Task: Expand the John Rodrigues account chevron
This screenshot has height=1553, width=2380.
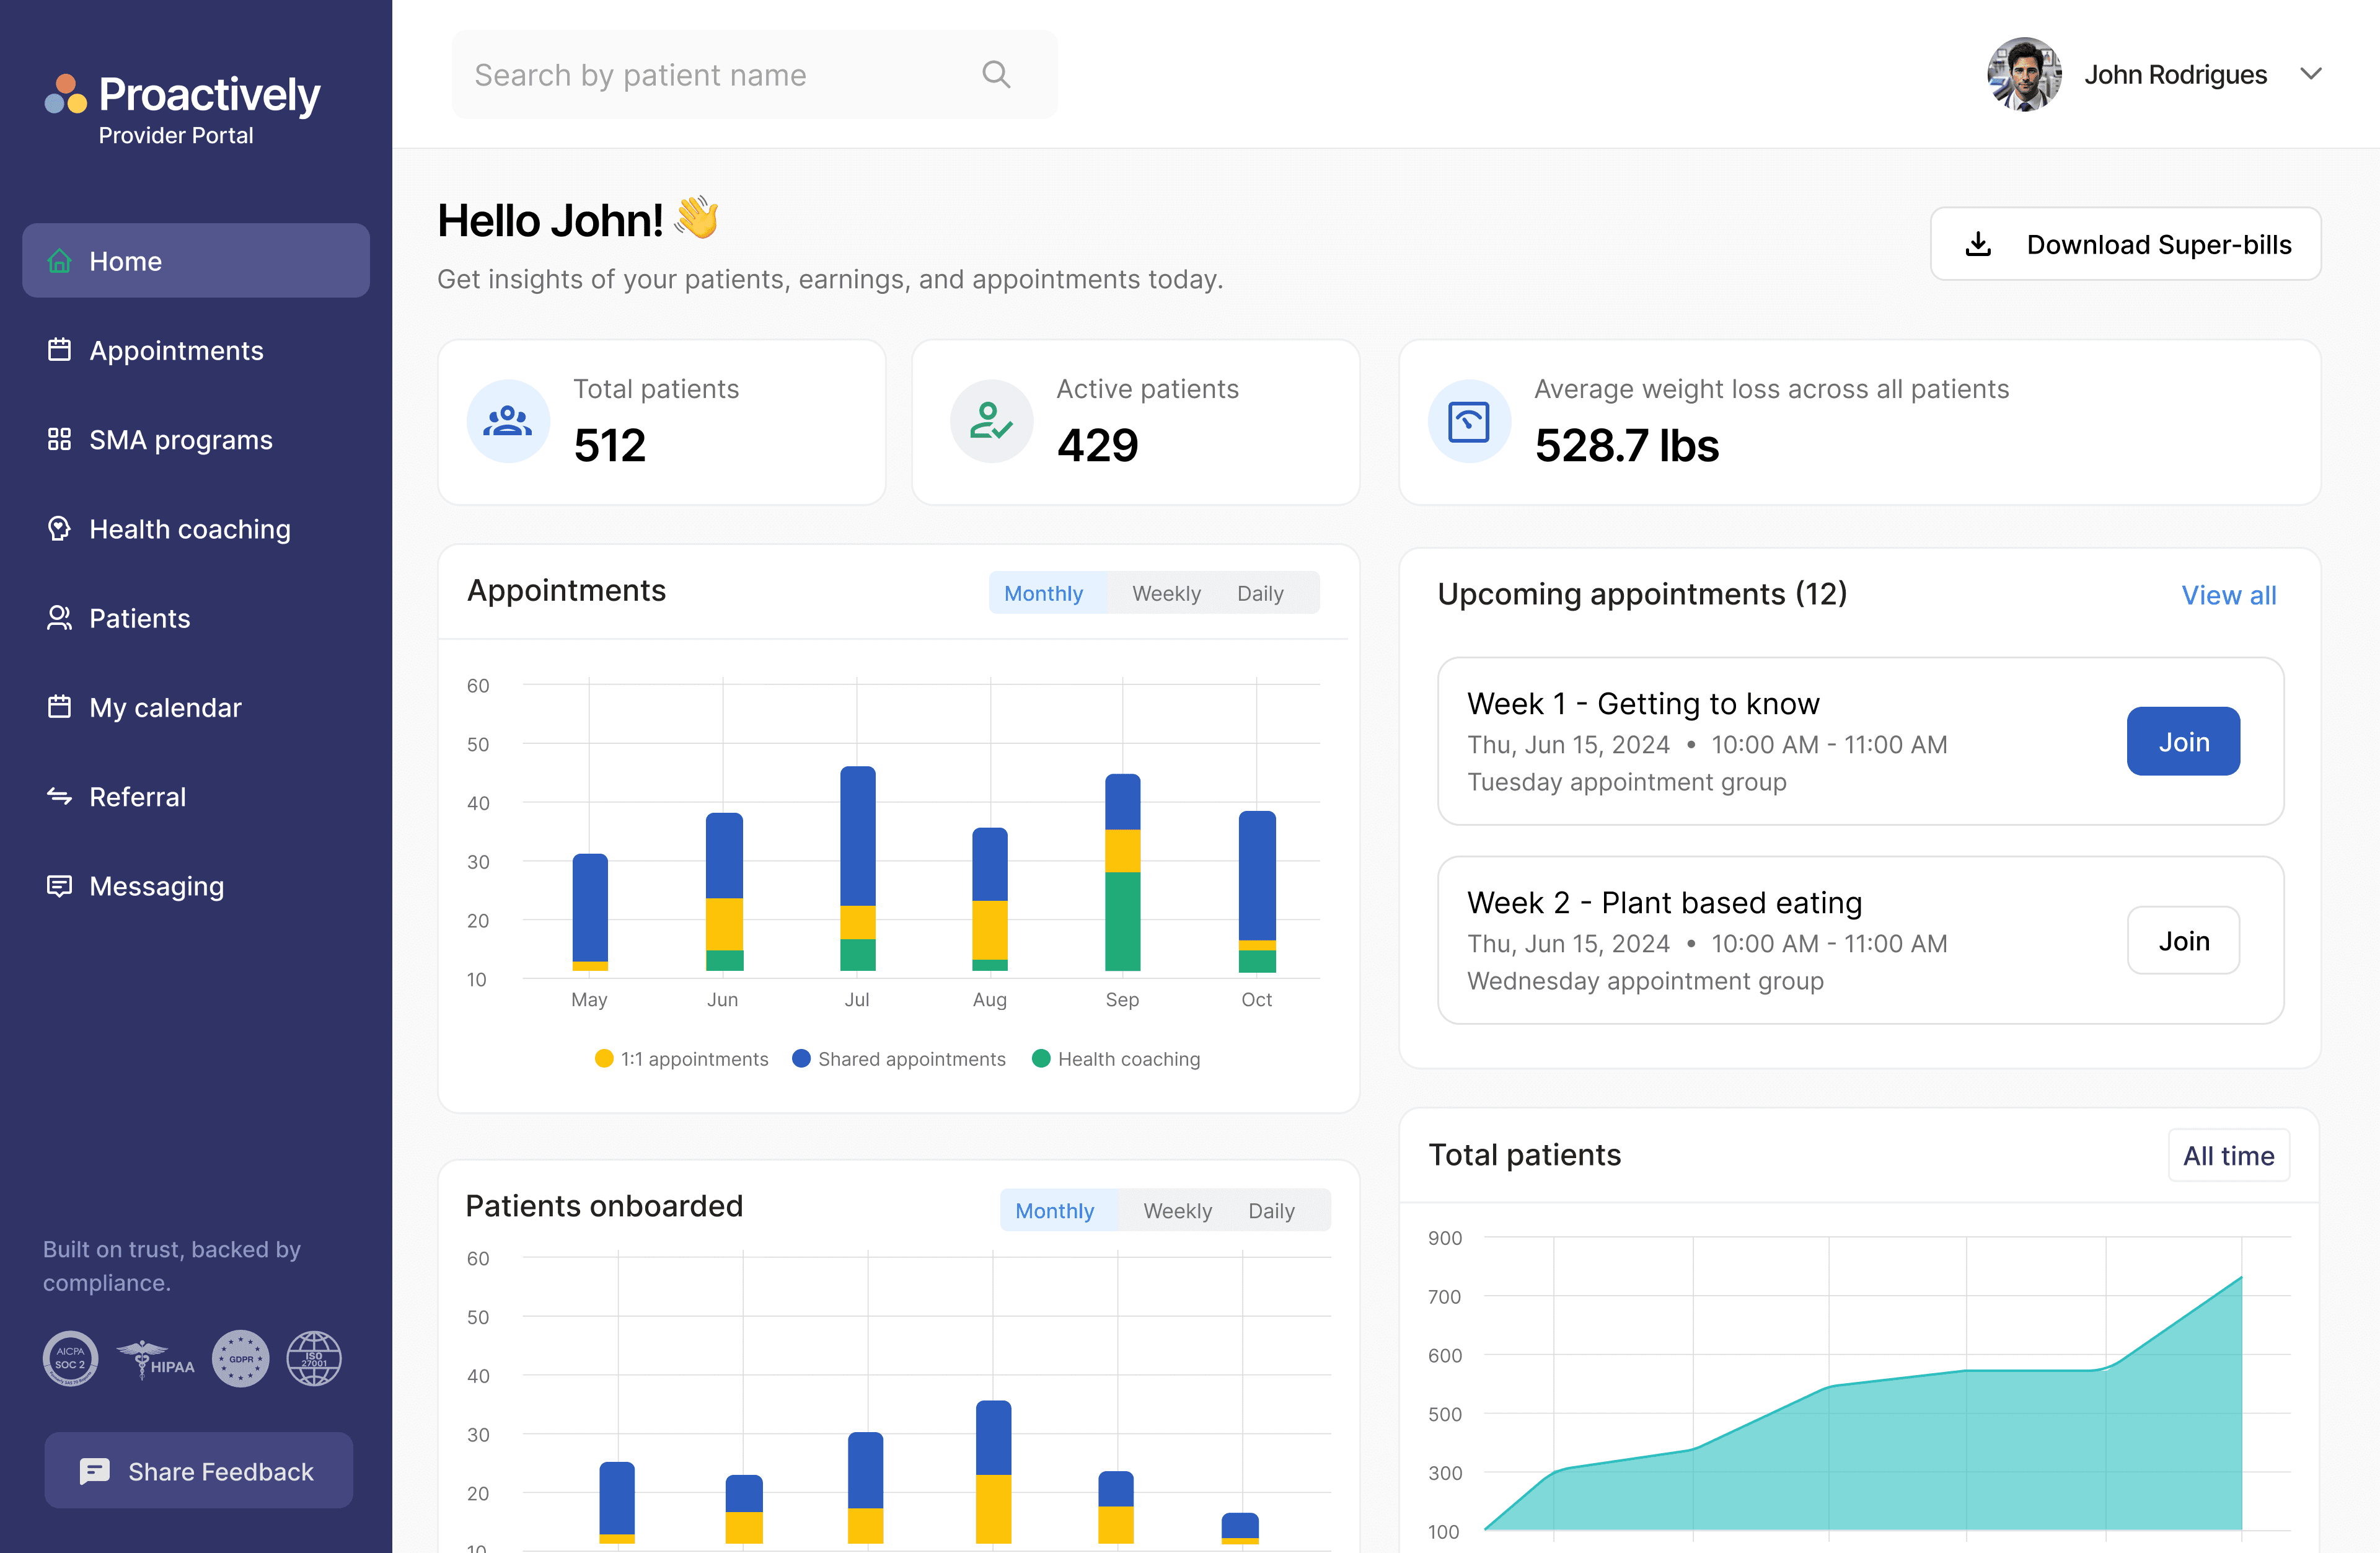Action: coord(2311,74)
